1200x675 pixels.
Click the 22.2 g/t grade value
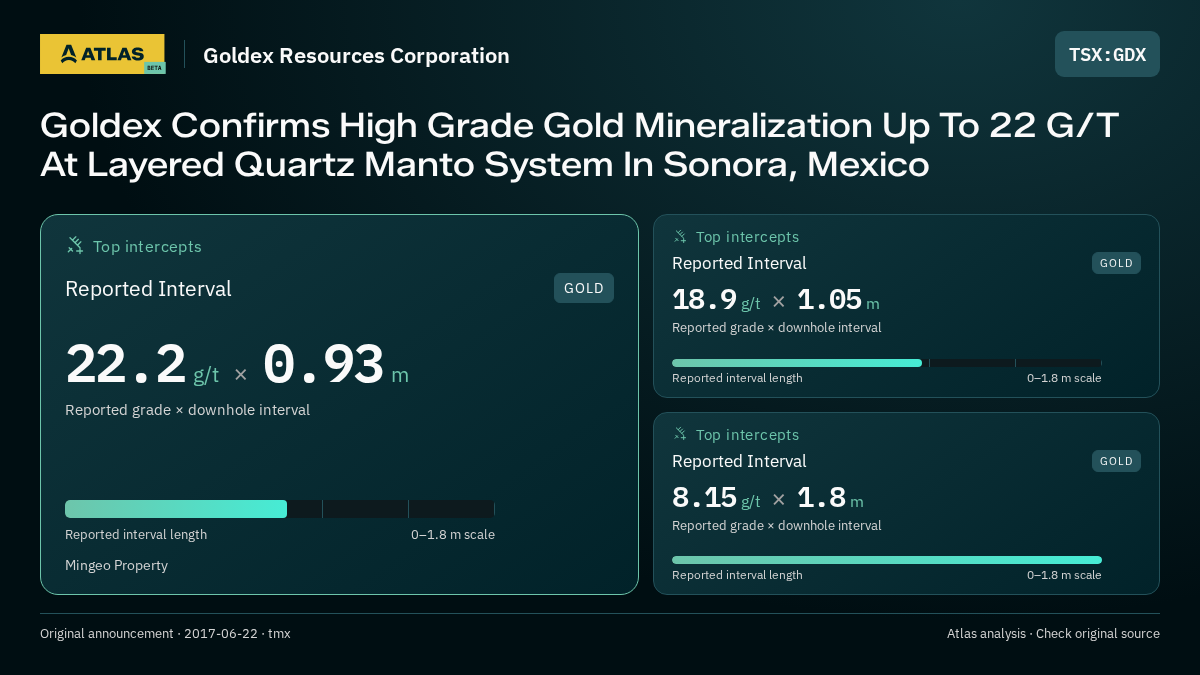point(142,365)
